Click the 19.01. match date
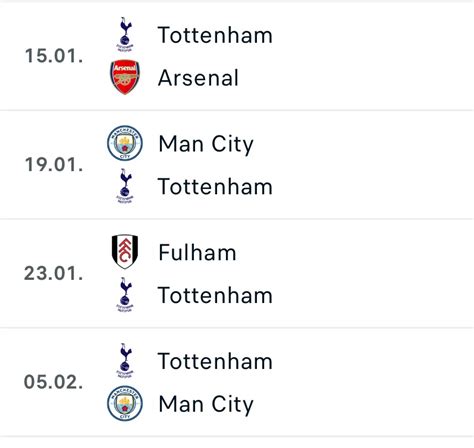Viewport: 474px width, 448px height. coord(54,165)
